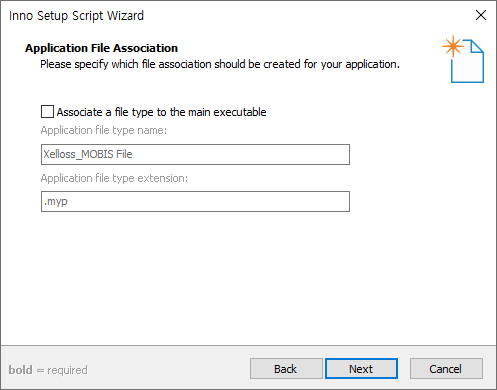This screenshot has width=497, height=390.
Task: Click the 'Associate a file type to the main executable' label
Action: tap(161, 112)
